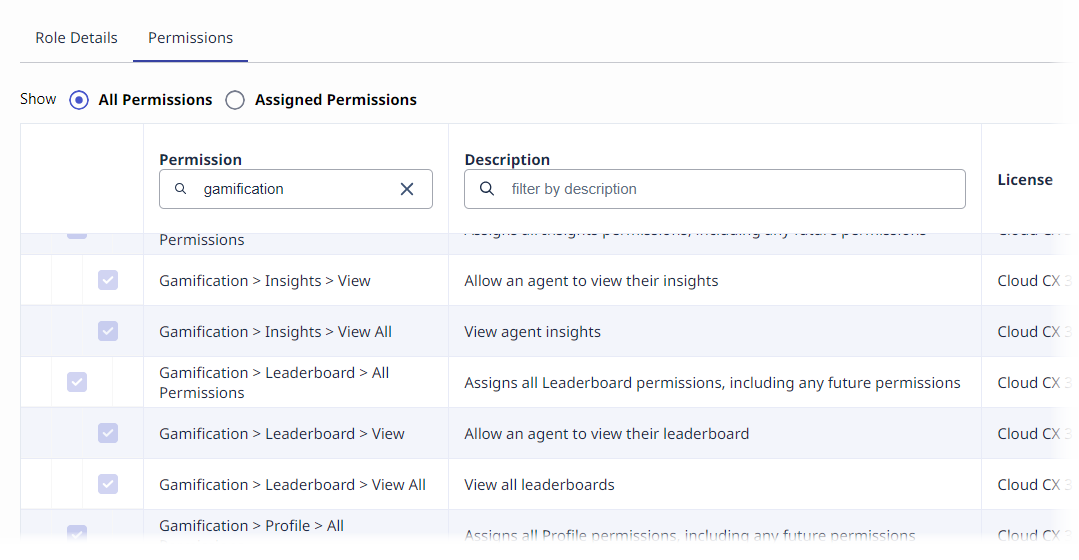Uncheck Gamification Leaderboard View All checkbox
The width and height of the screenshot is (1079, 560).
click(108, 485)
